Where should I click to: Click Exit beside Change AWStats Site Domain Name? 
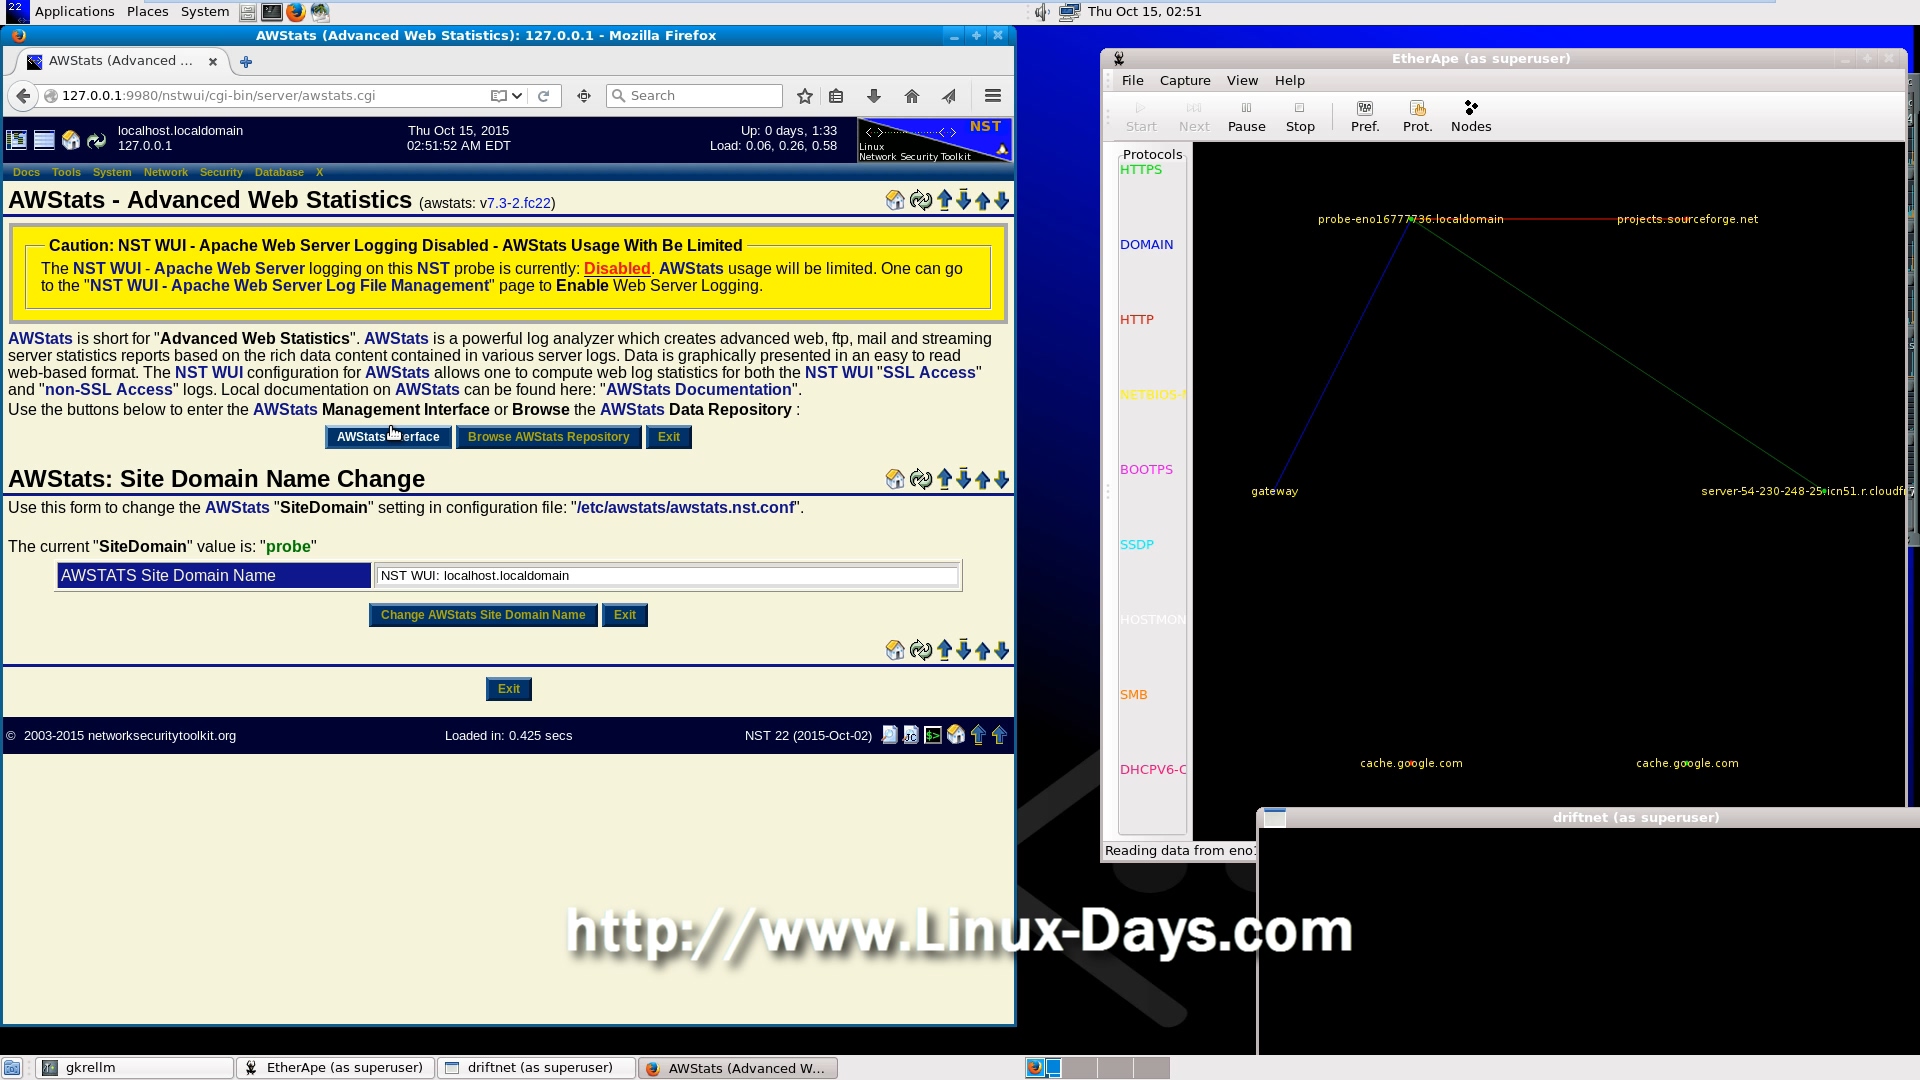[625, 615]
